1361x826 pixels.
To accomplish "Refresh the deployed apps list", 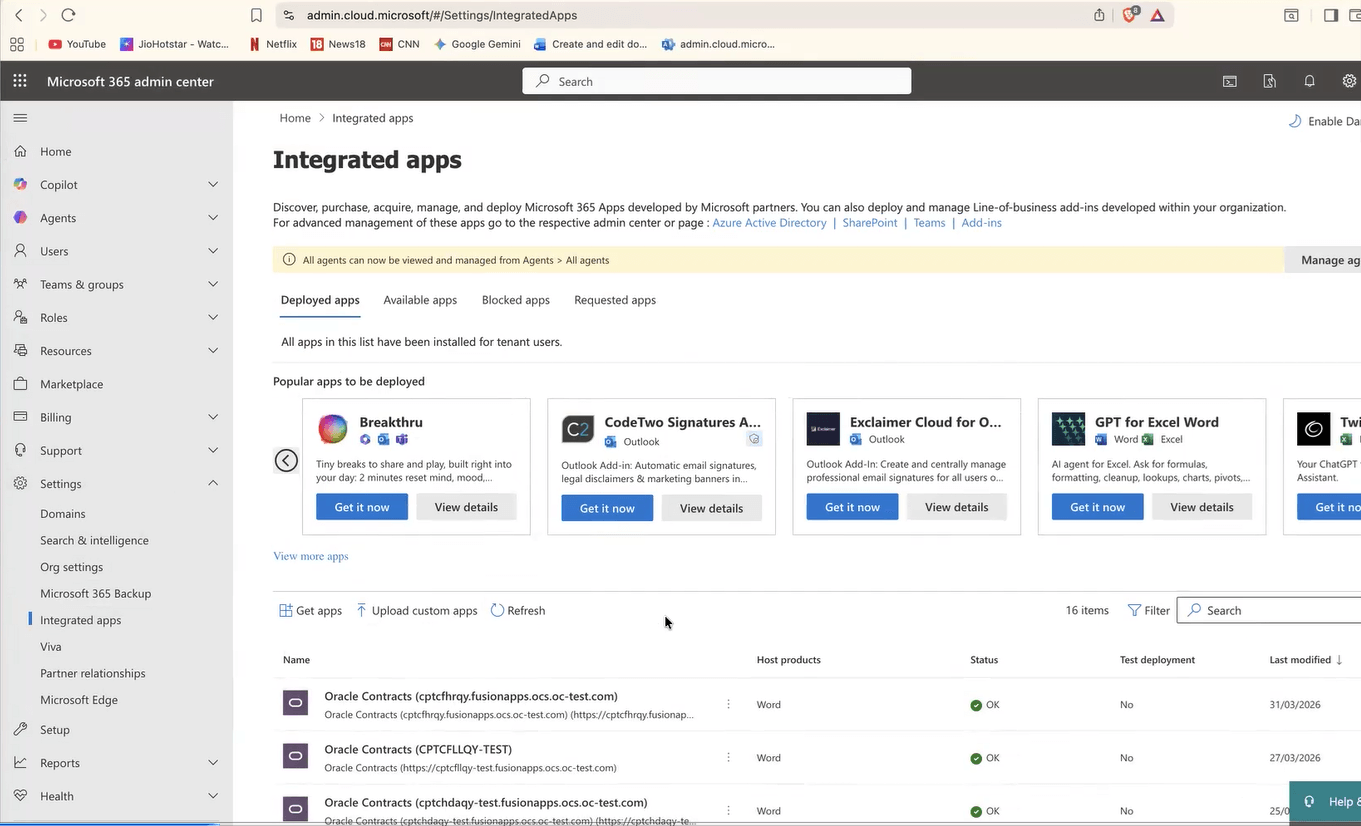I will point(497,610).
